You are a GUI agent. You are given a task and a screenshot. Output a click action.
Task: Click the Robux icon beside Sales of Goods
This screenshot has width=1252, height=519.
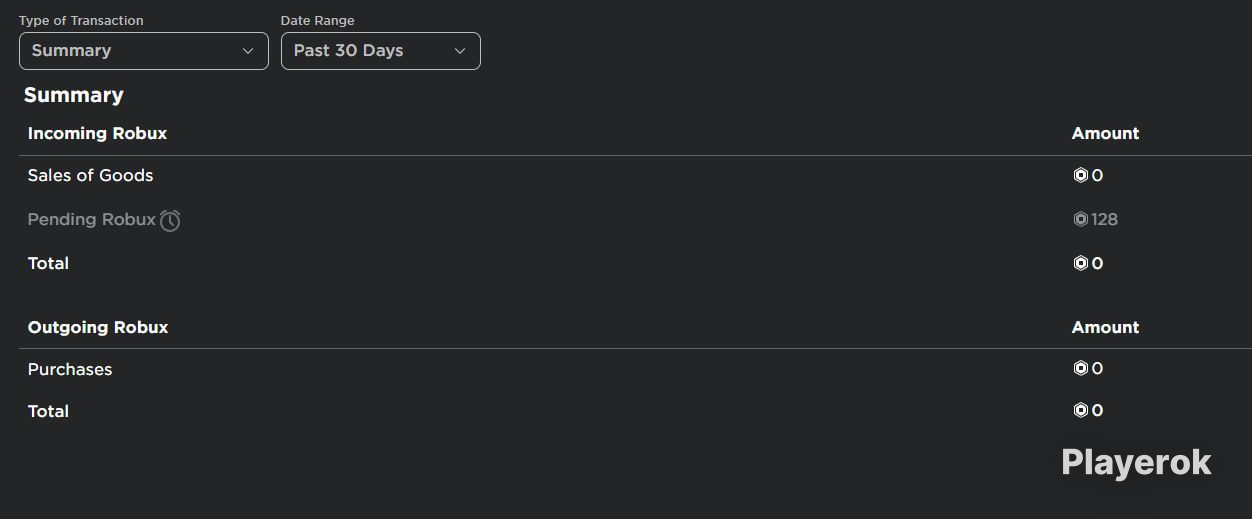coord(1080,175)
